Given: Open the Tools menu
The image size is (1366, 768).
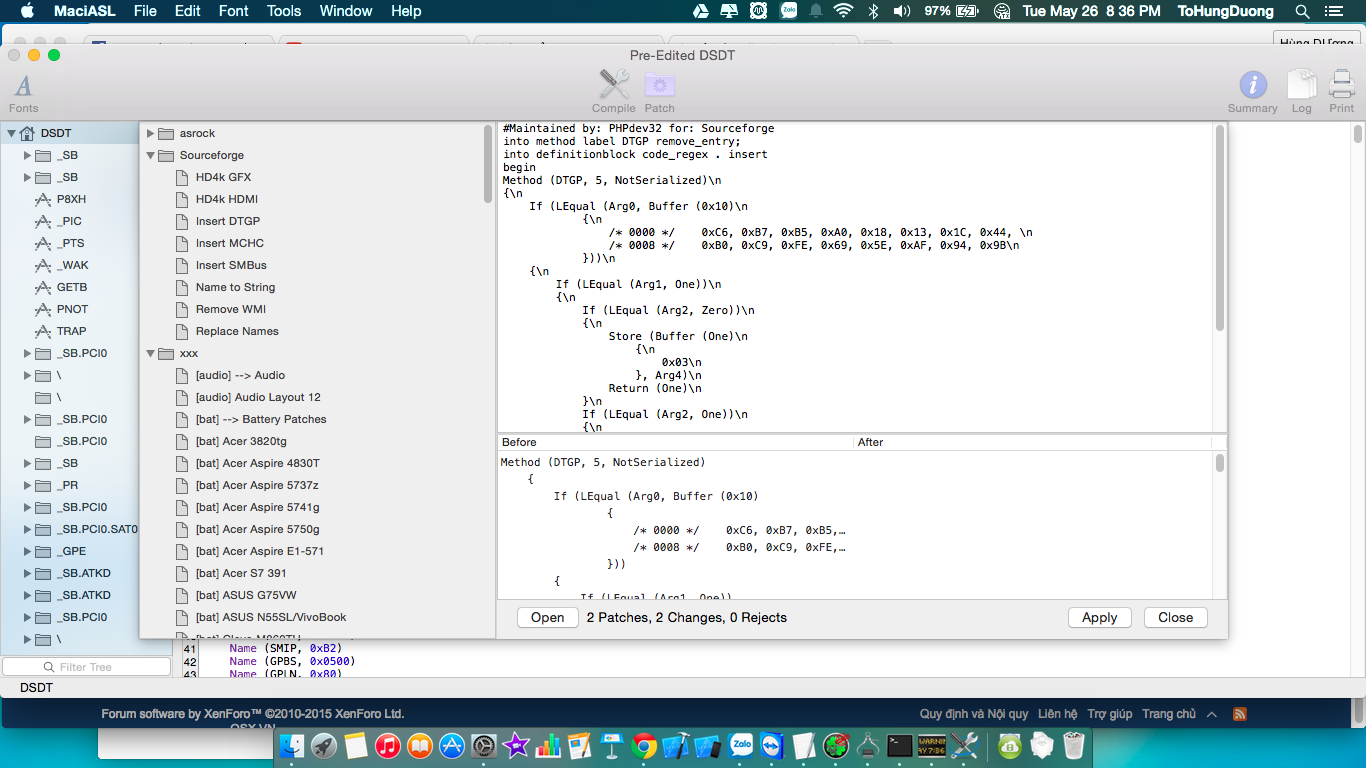Looking at the screenshot, I should [x=284, y=11].
